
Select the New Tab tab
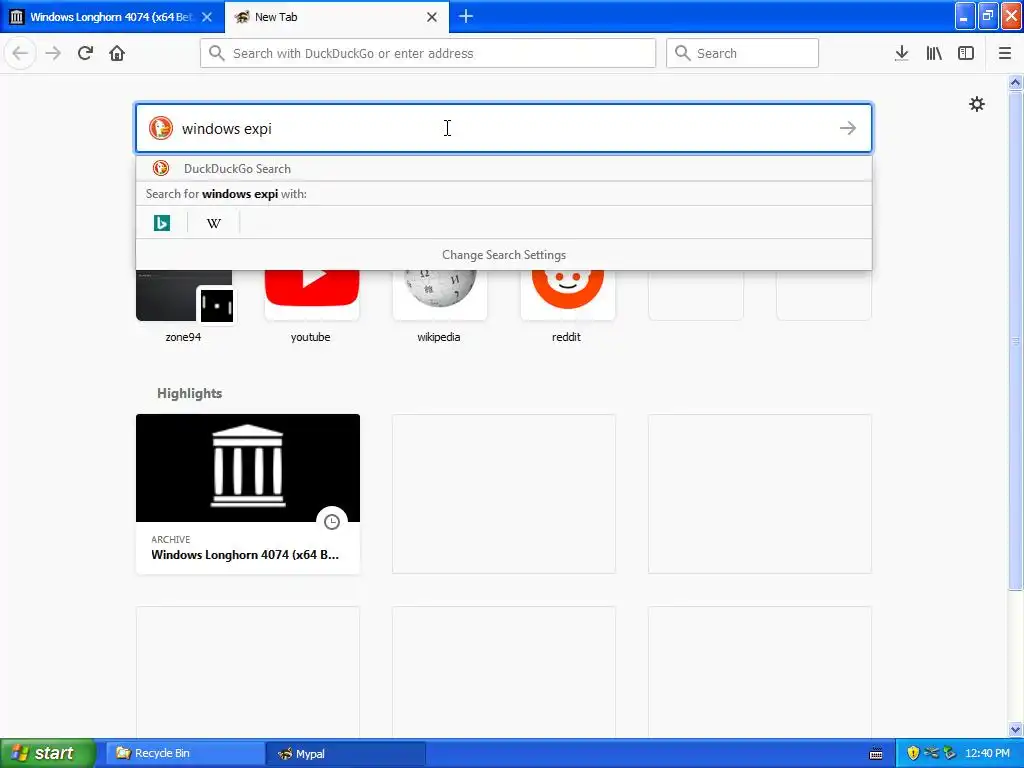pyautogui.click(x=337, y=17)
